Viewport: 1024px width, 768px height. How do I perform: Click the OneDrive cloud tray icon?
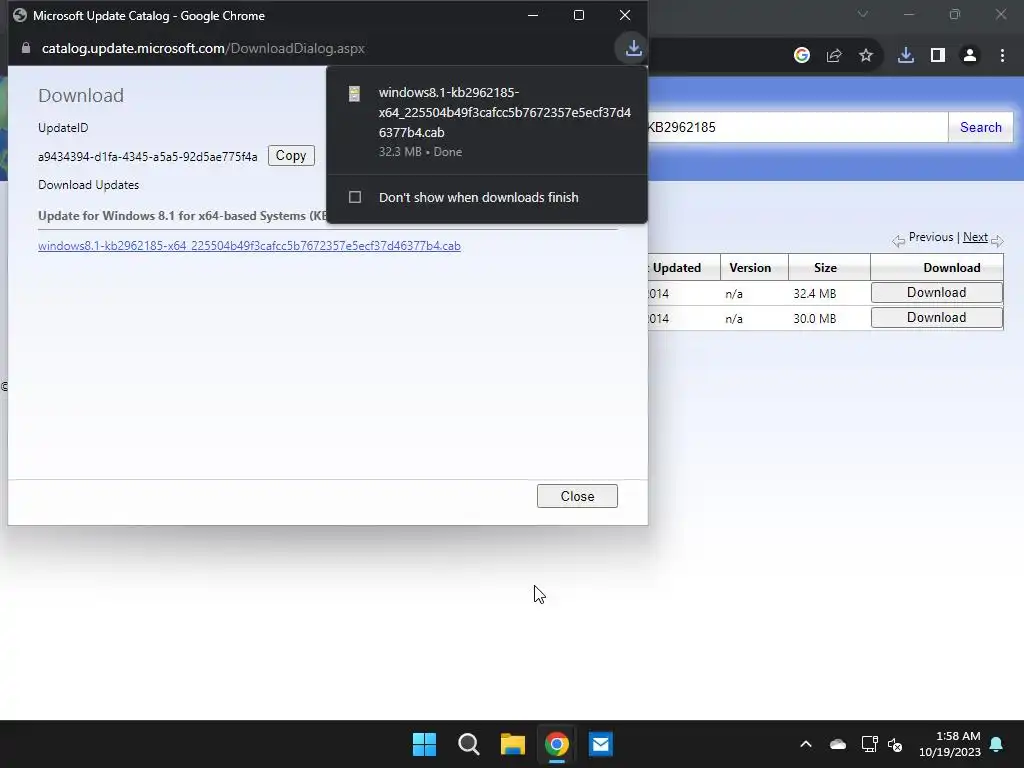click(838, 744)
